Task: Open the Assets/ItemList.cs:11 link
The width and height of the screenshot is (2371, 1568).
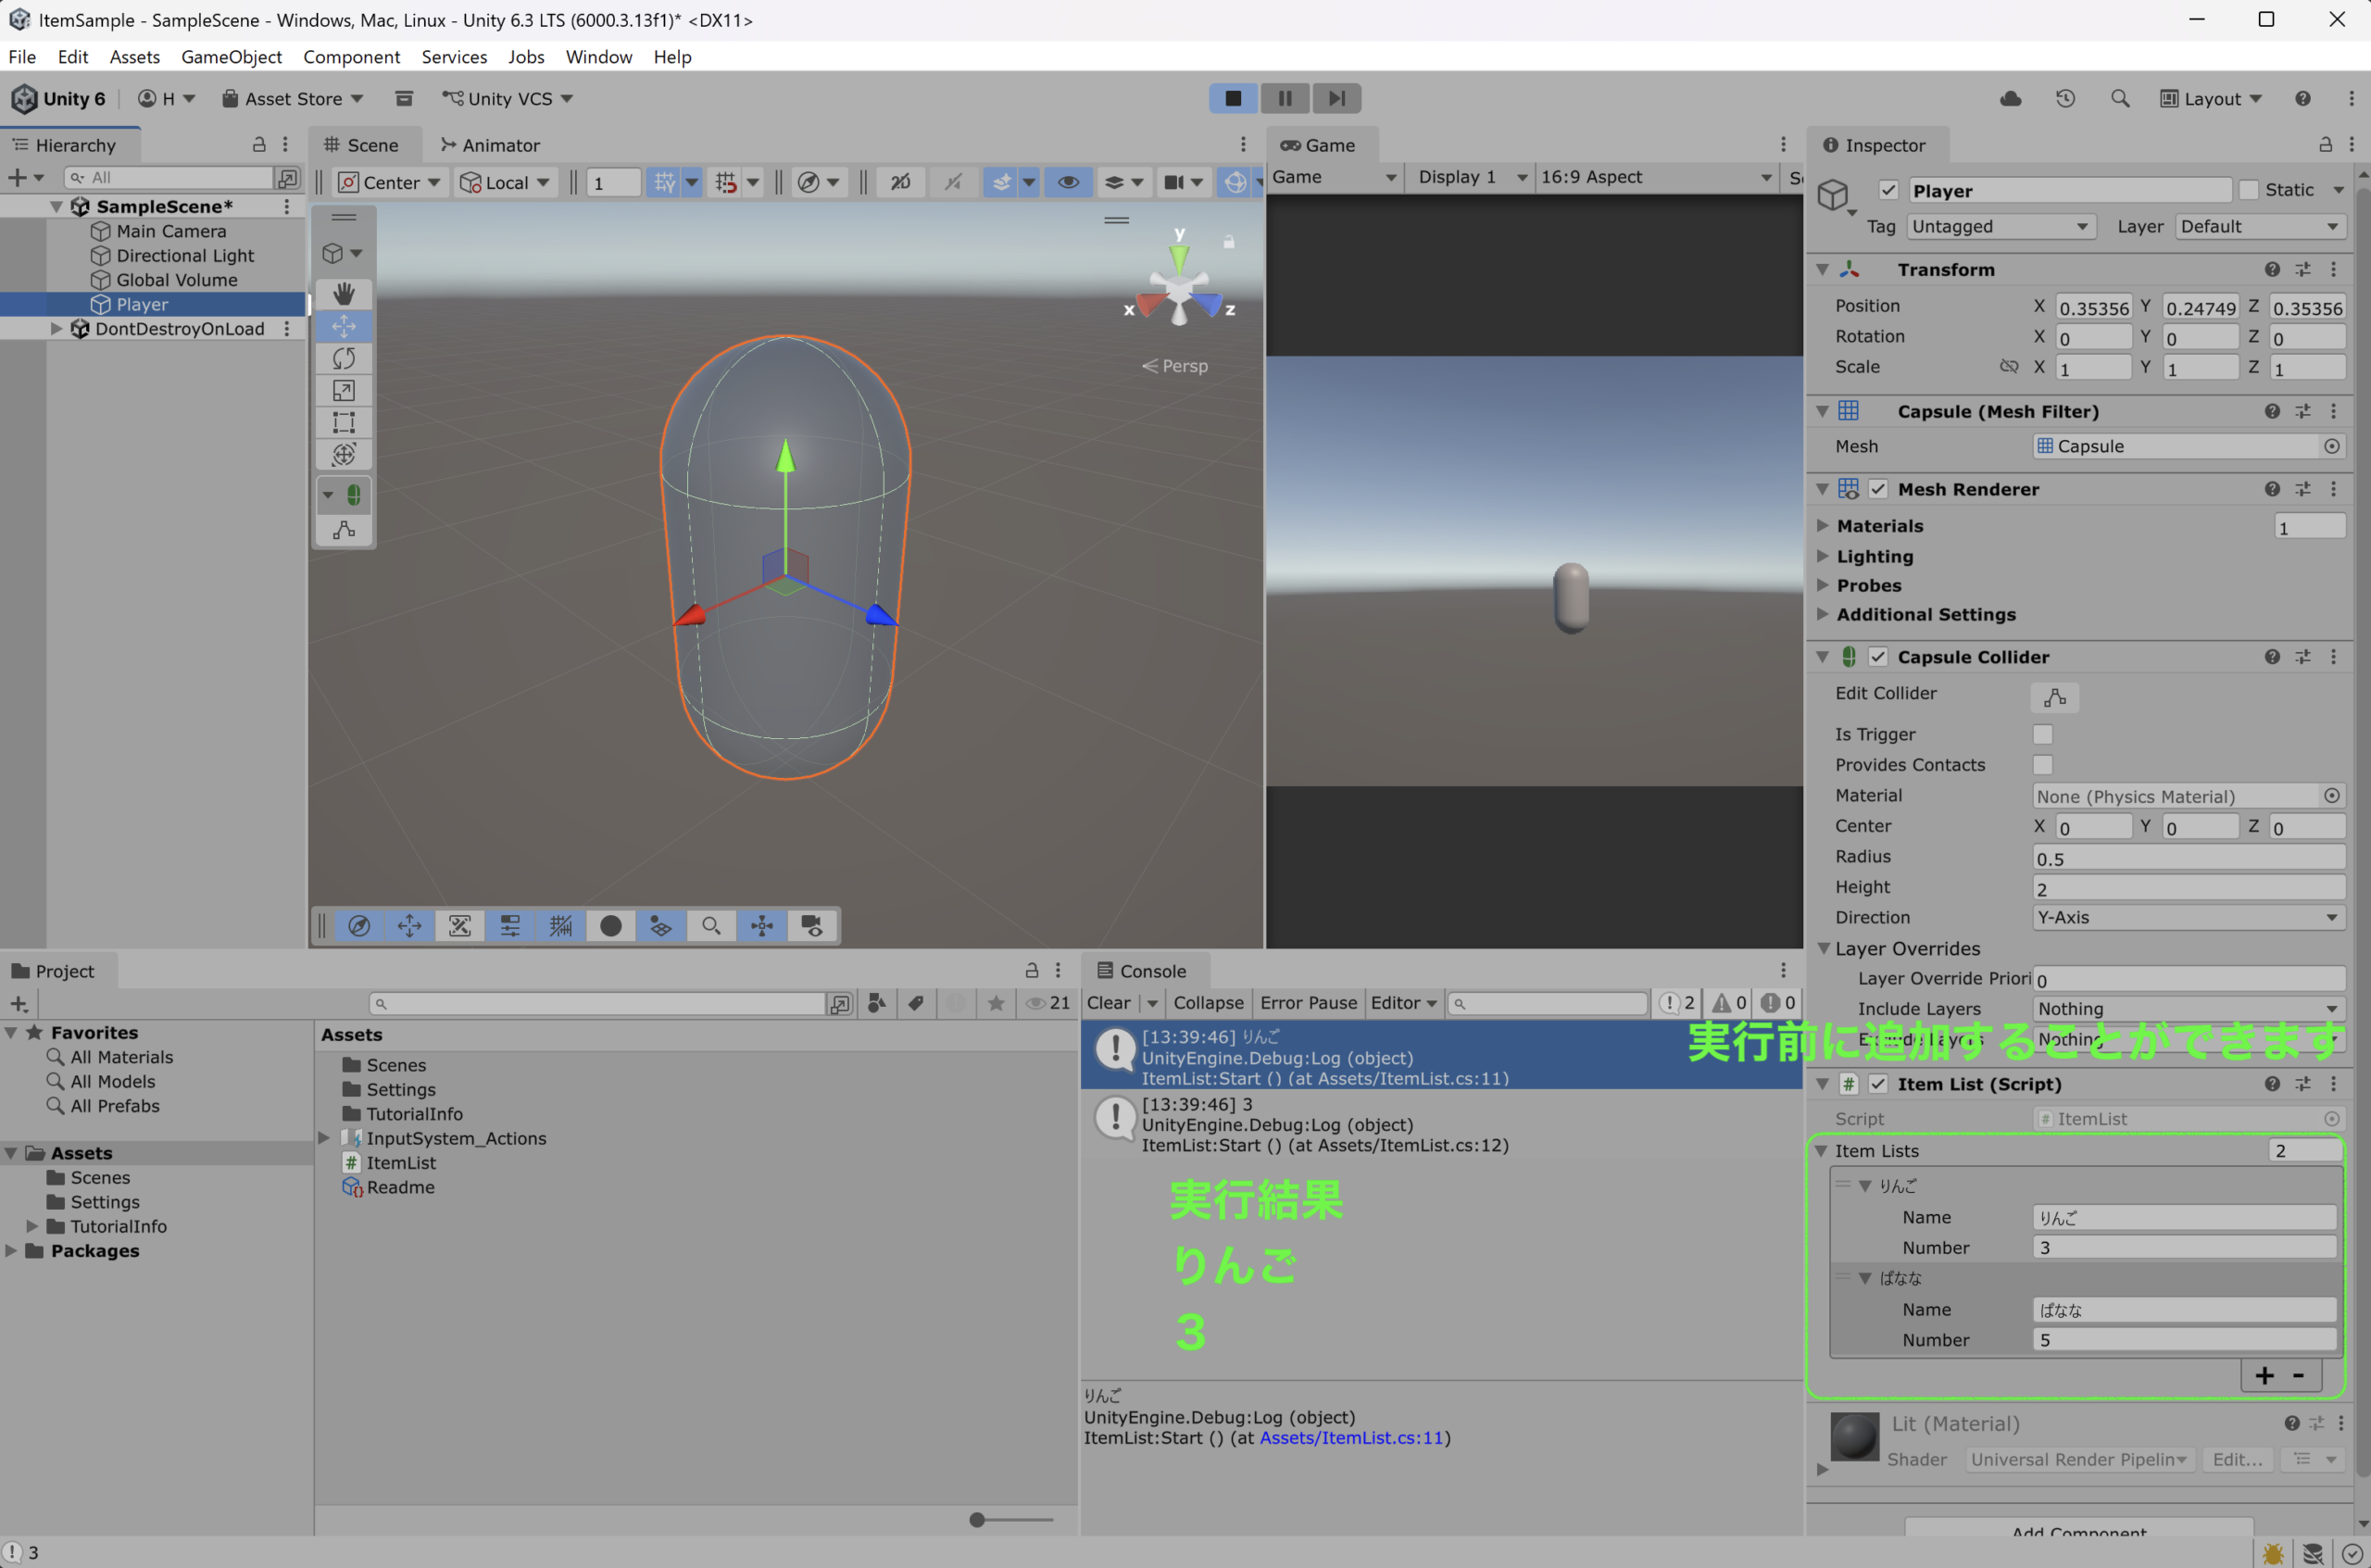Action: click(1350, 1438)
